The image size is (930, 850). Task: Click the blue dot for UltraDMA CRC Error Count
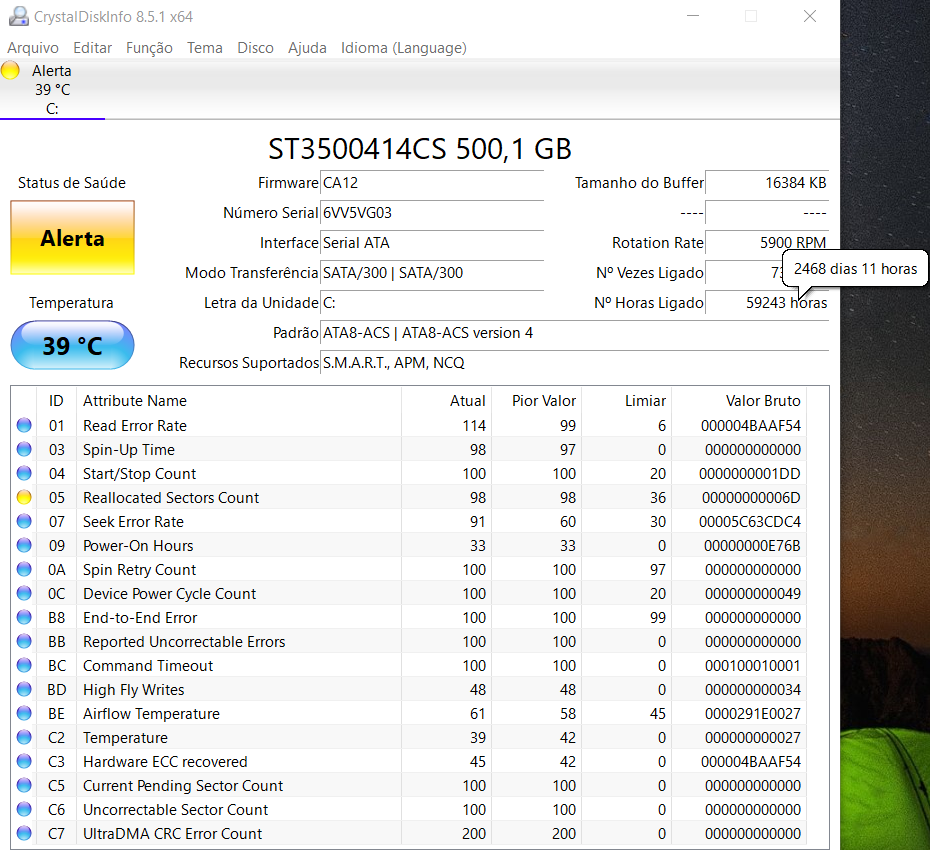click(24, 834)
